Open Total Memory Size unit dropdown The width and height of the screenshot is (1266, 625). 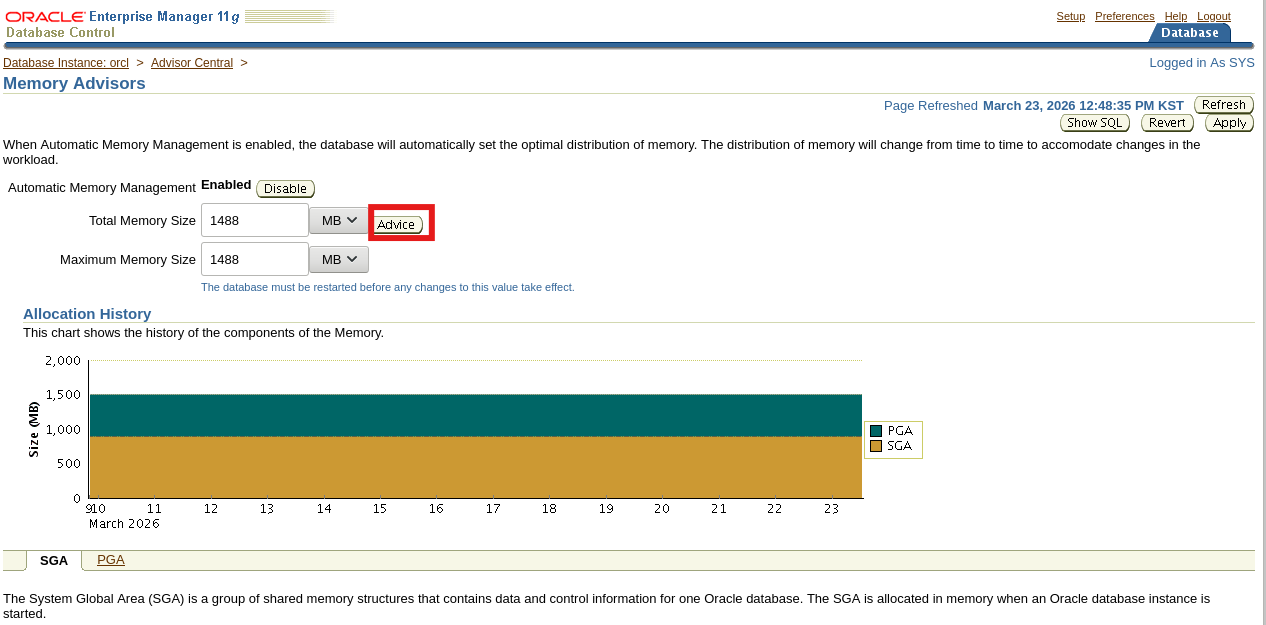(x=339, y=220)
